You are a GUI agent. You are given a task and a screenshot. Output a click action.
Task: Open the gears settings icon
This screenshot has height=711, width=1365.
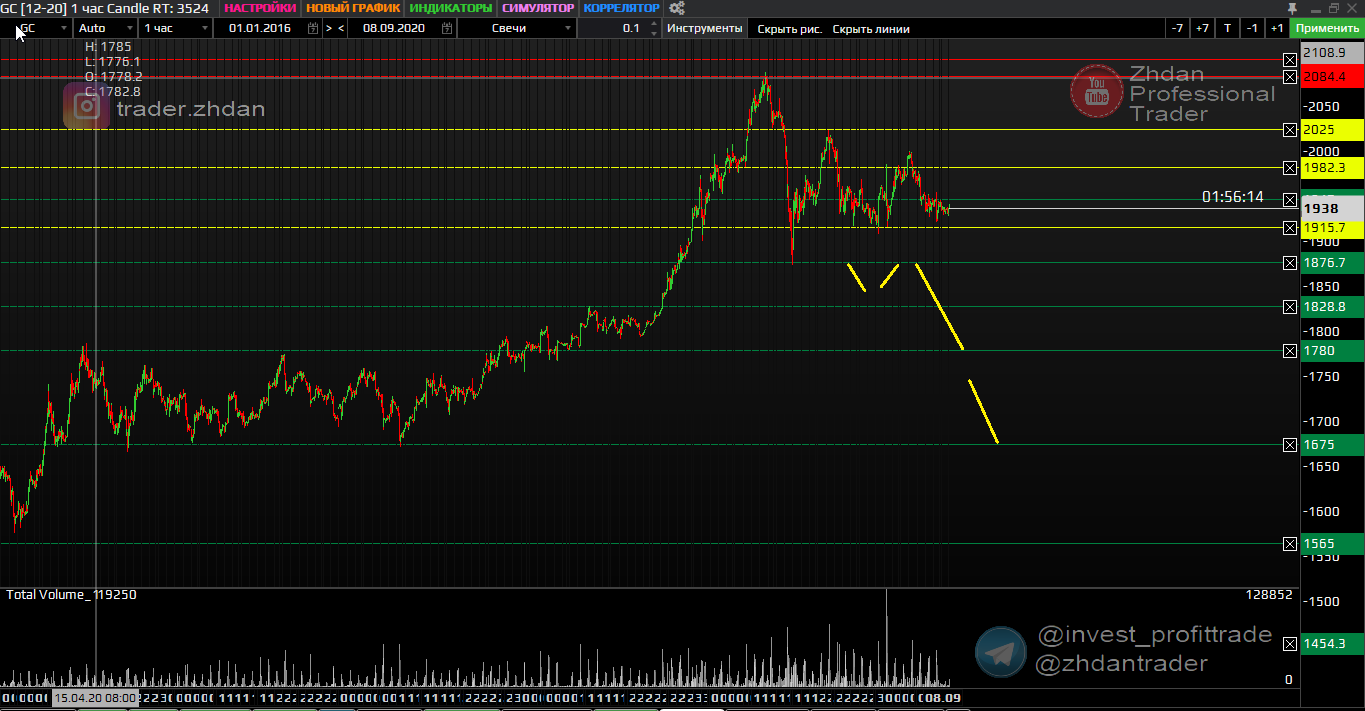[677, 8]
